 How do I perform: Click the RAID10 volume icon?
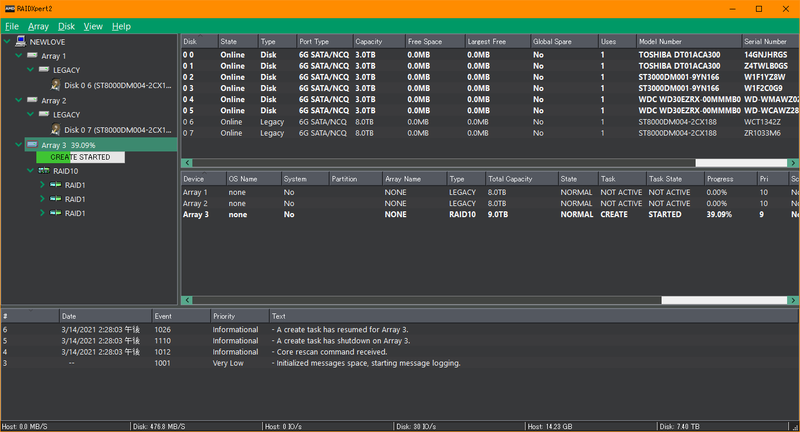44,171
